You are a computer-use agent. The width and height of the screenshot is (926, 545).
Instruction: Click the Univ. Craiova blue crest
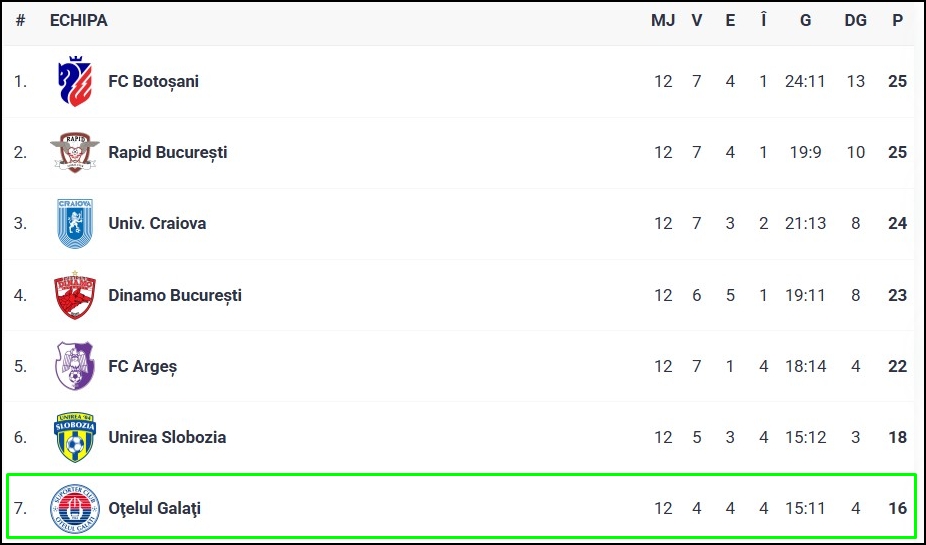click(x=75, y=223)
